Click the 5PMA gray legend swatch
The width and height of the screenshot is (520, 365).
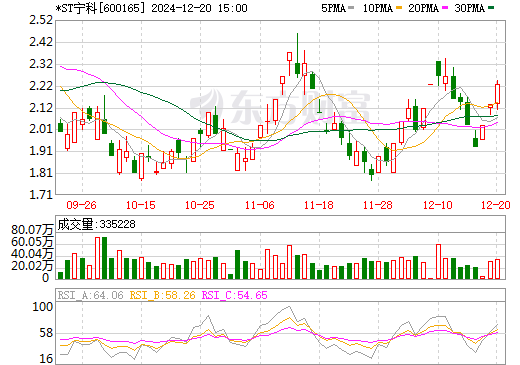pyautogui.click(x=351, y=7)
